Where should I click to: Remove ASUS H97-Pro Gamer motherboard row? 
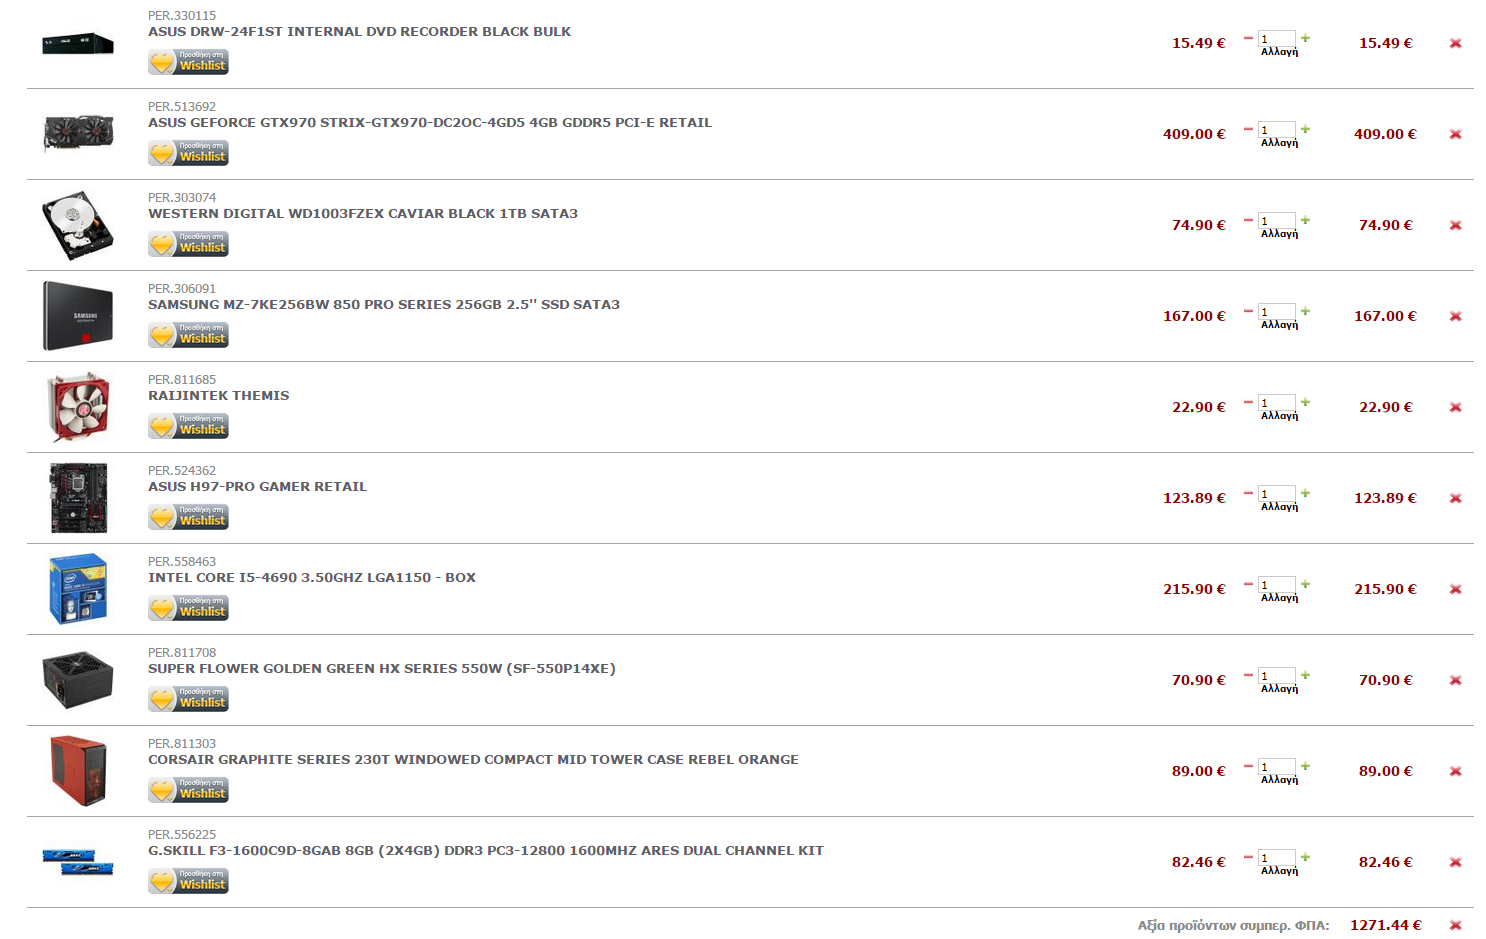pos(1455,498)
